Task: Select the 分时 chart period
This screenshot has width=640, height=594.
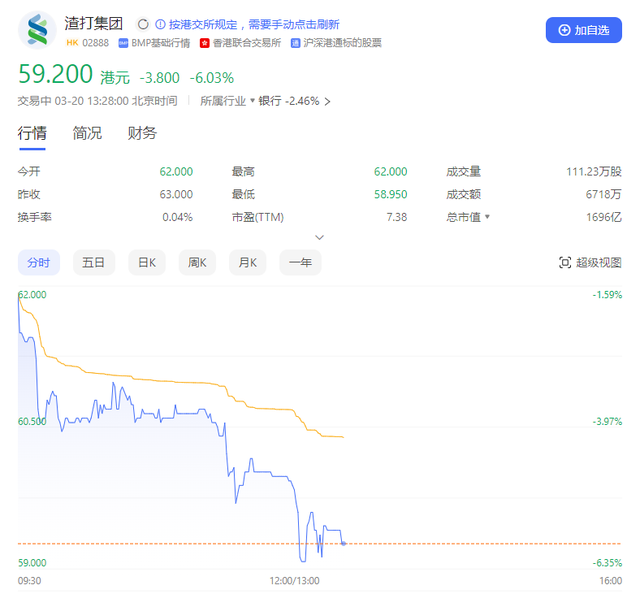Action: tap(39, 263)
